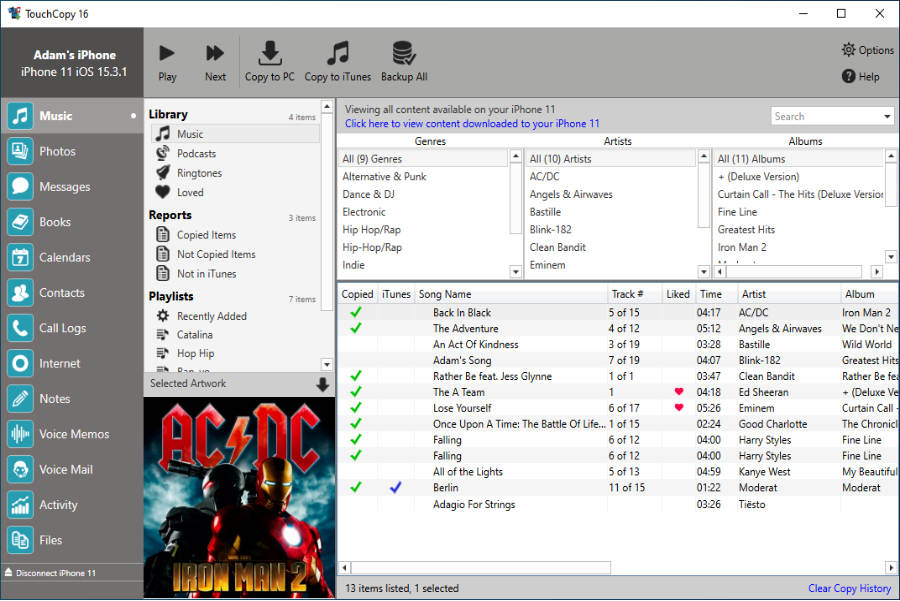
Task: Click into the Search field
Action: point(825,117)
